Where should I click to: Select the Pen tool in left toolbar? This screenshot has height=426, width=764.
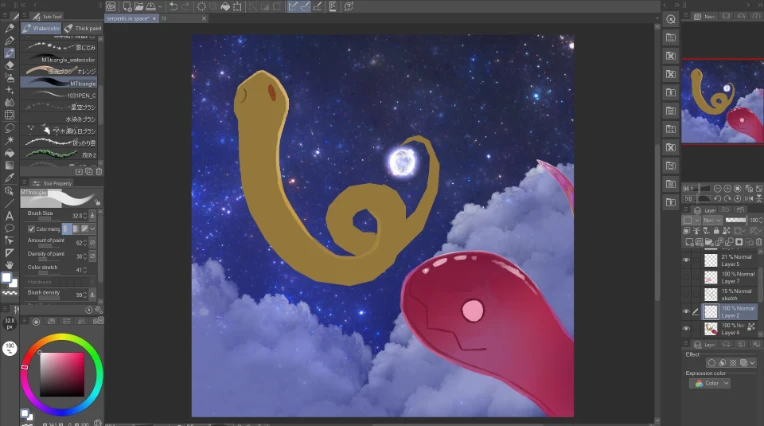[9, 29]
